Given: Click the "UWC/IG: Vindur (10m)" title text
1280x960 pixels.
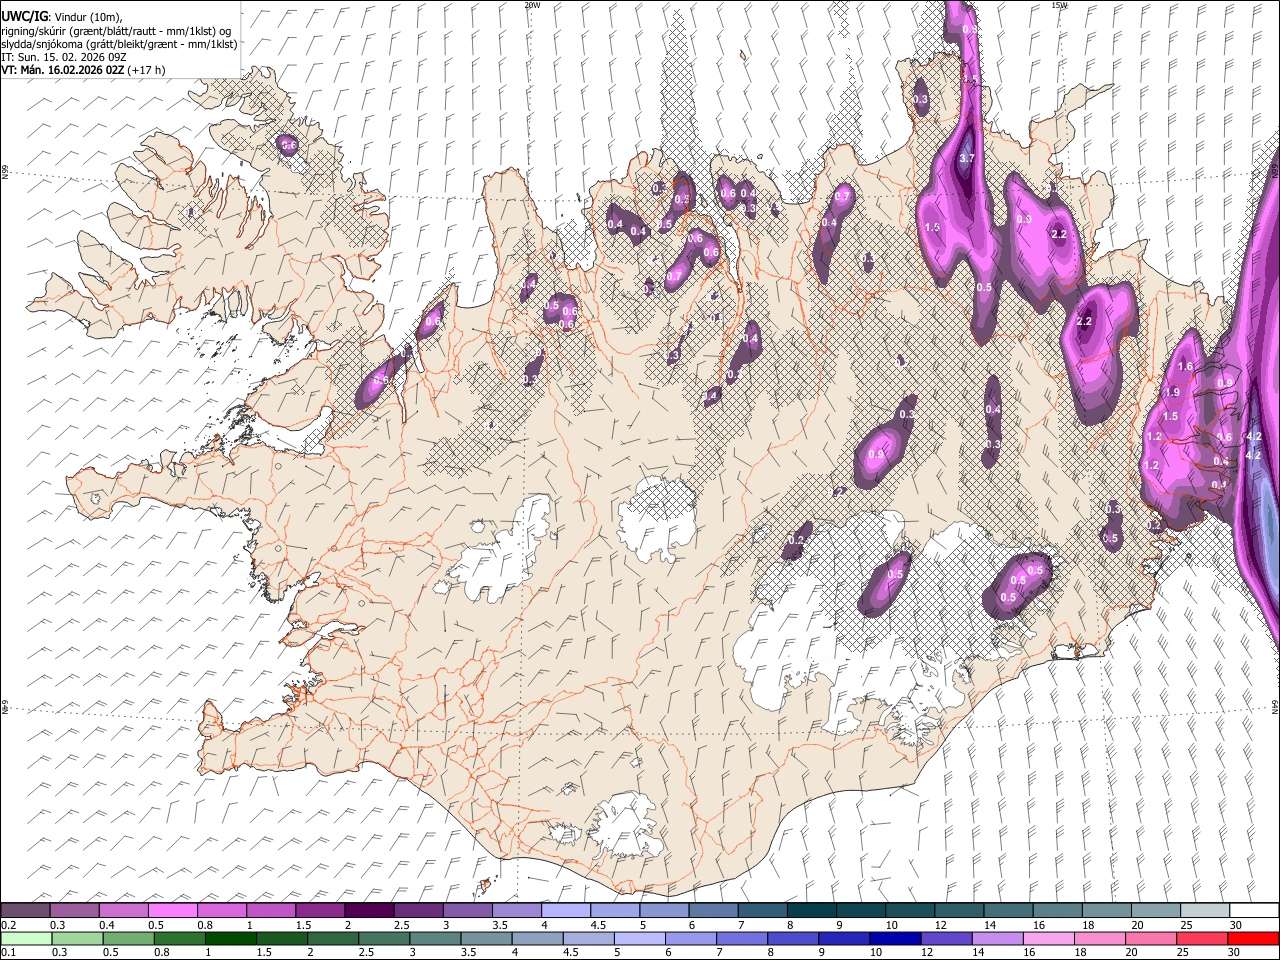Looking at the screenshot, I should (x=63, y=17).
